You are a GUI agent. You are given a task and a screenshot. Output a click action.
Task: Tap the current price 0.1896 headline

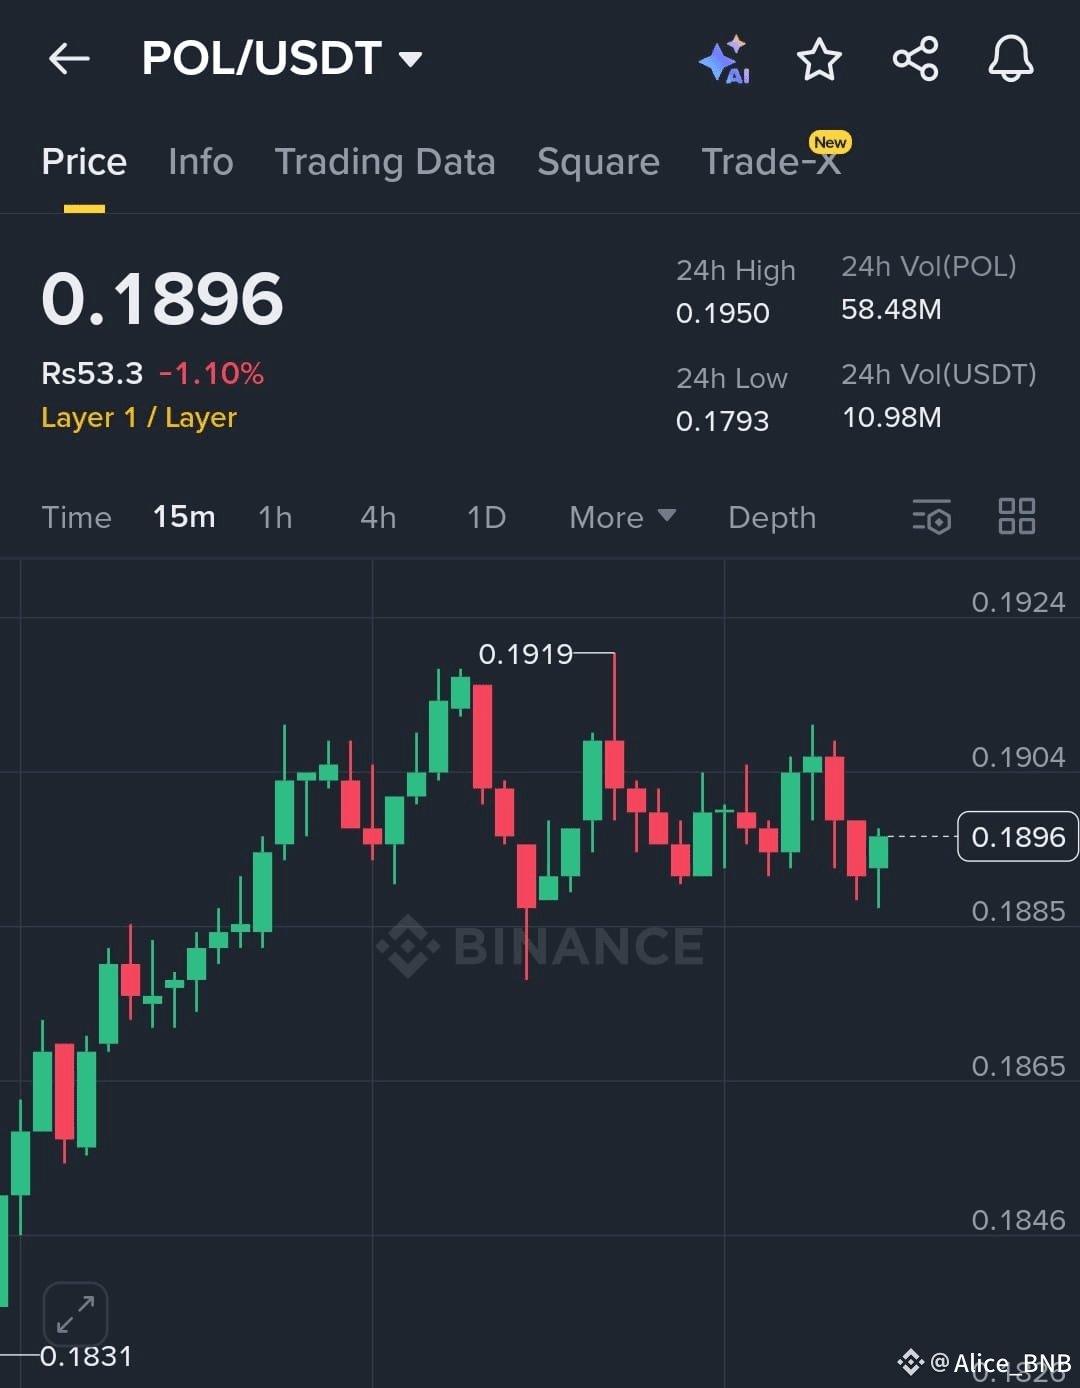162,299
